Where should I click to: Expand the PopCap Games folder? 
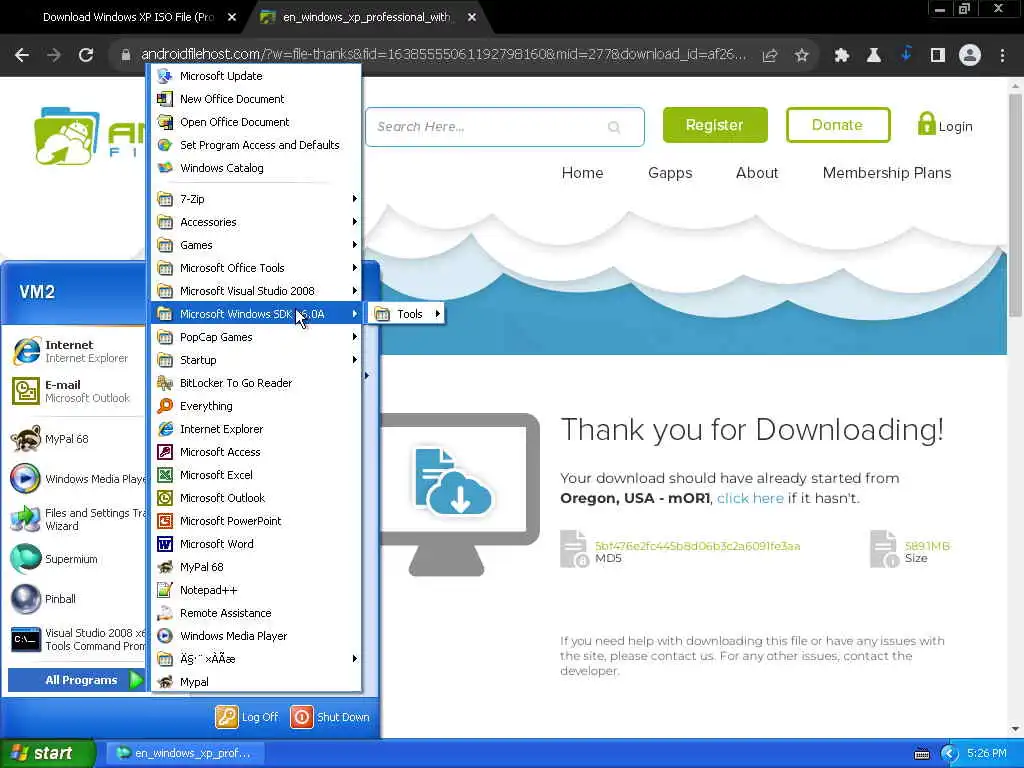coord(256,337)
